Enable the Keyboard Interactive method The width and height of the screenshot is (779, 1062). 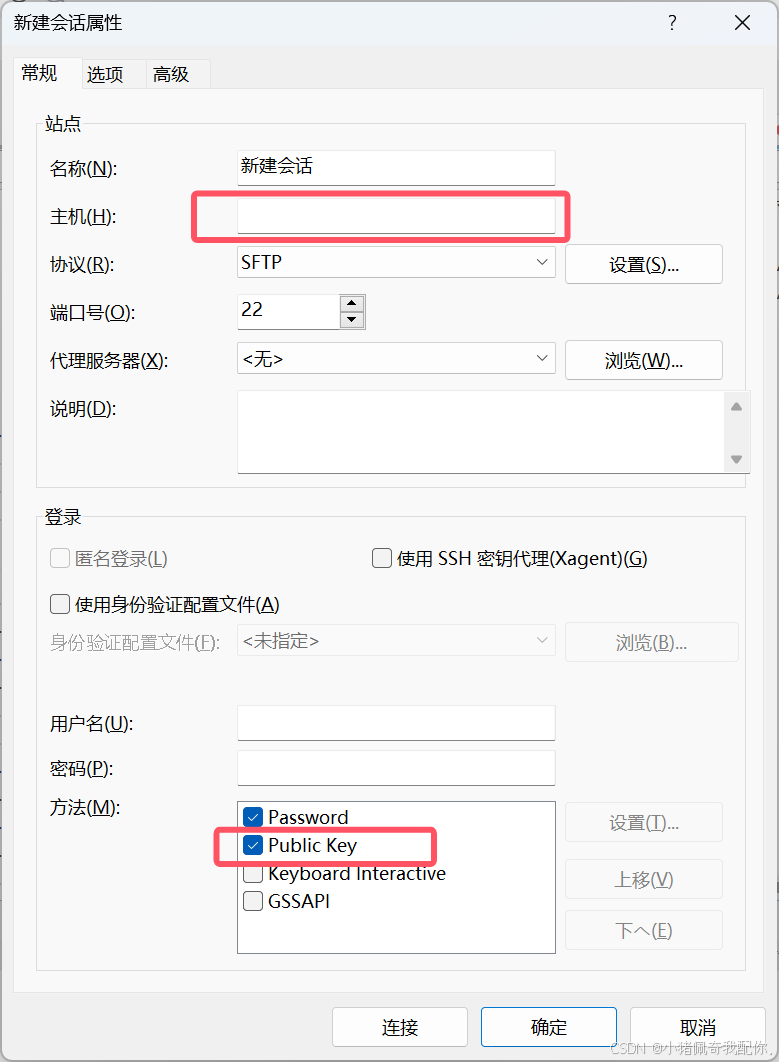pyautogui.click(x=252, y=873)
